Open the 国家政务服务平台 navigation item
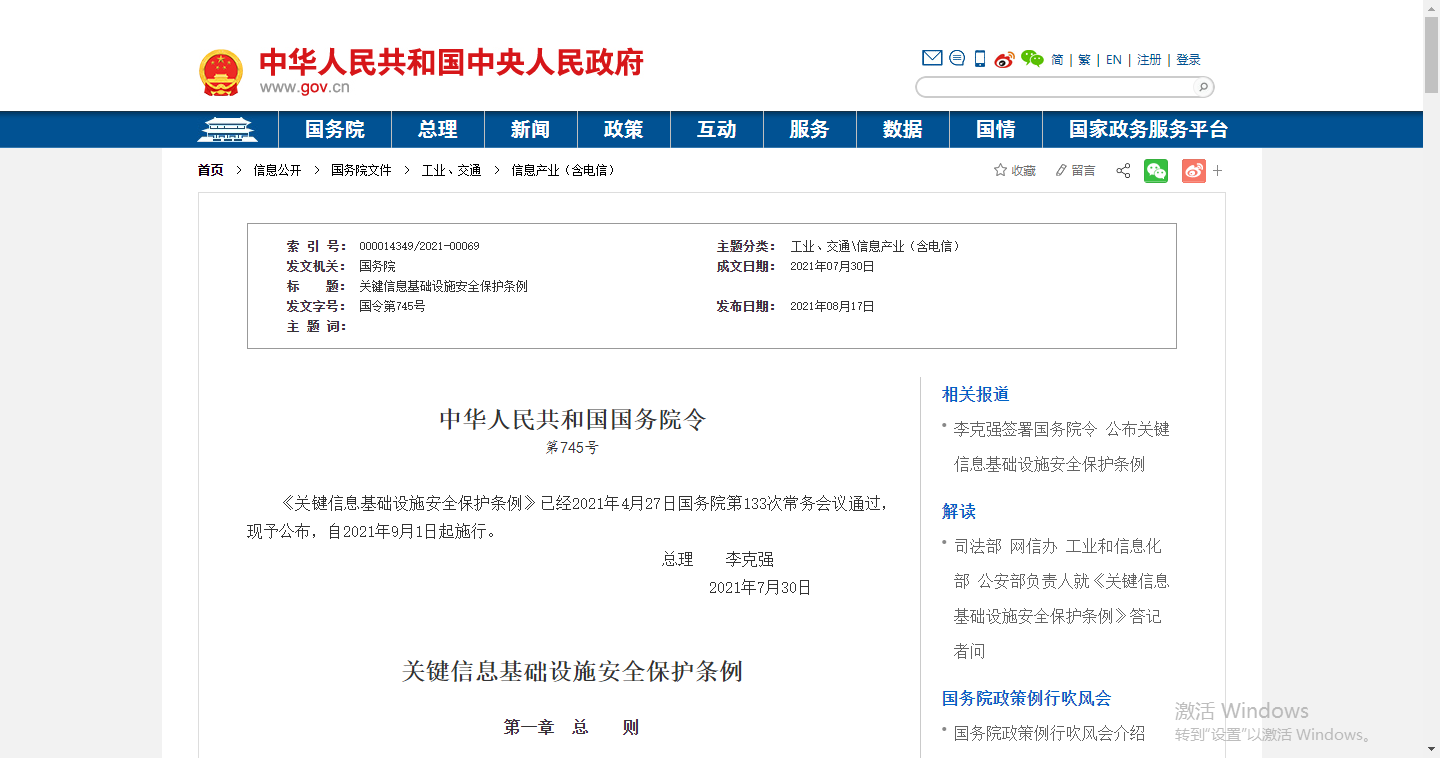1440x758 pixels. (1148, 129)
